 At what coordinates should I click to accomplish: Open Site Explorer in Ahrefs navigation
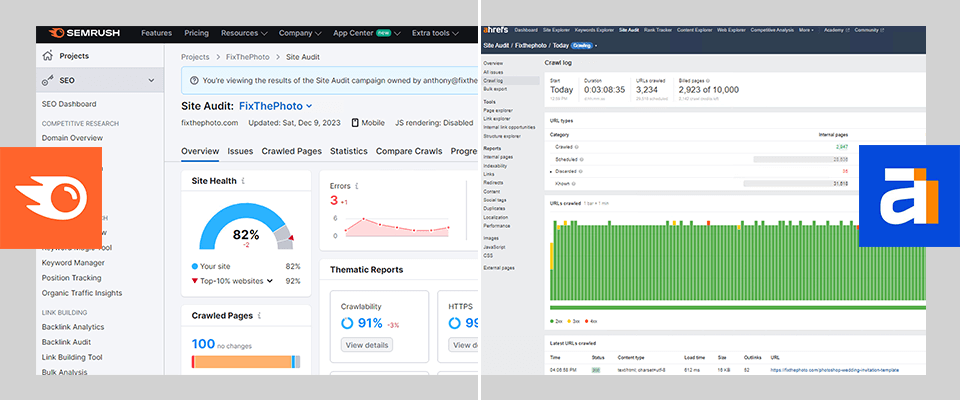click(x=556, y=30)
